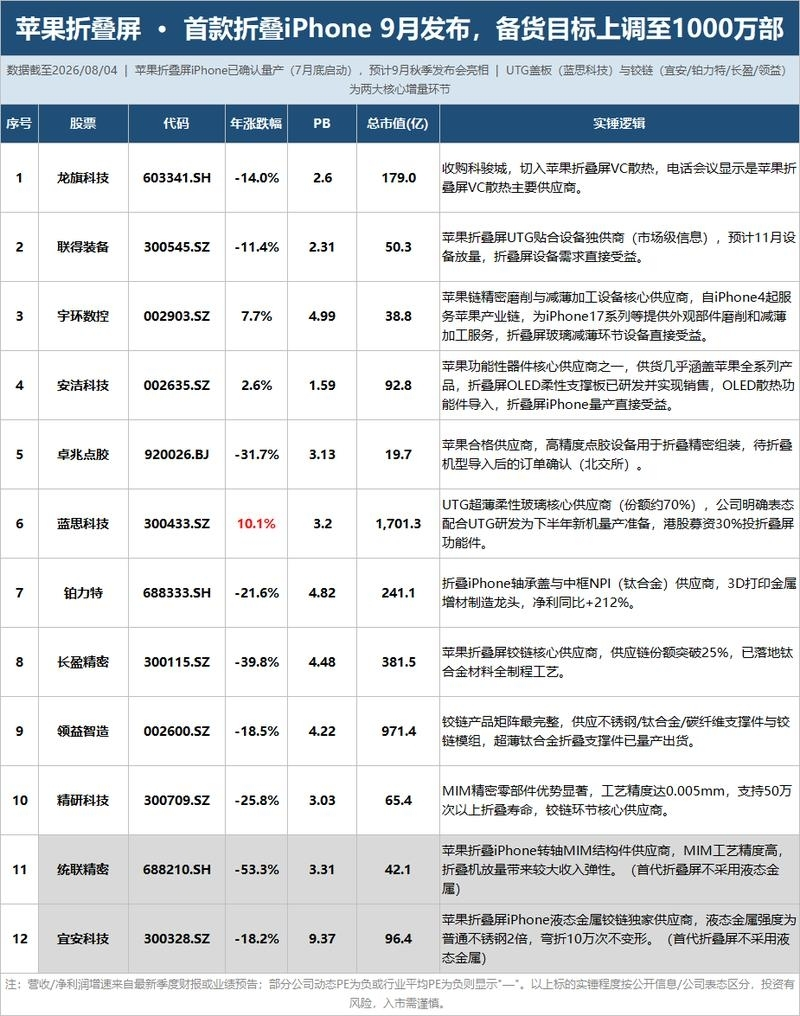Click the 股票 column header
Image resolution: width=800 pixels, height=1016 pixels.
[x=83, y=123]
